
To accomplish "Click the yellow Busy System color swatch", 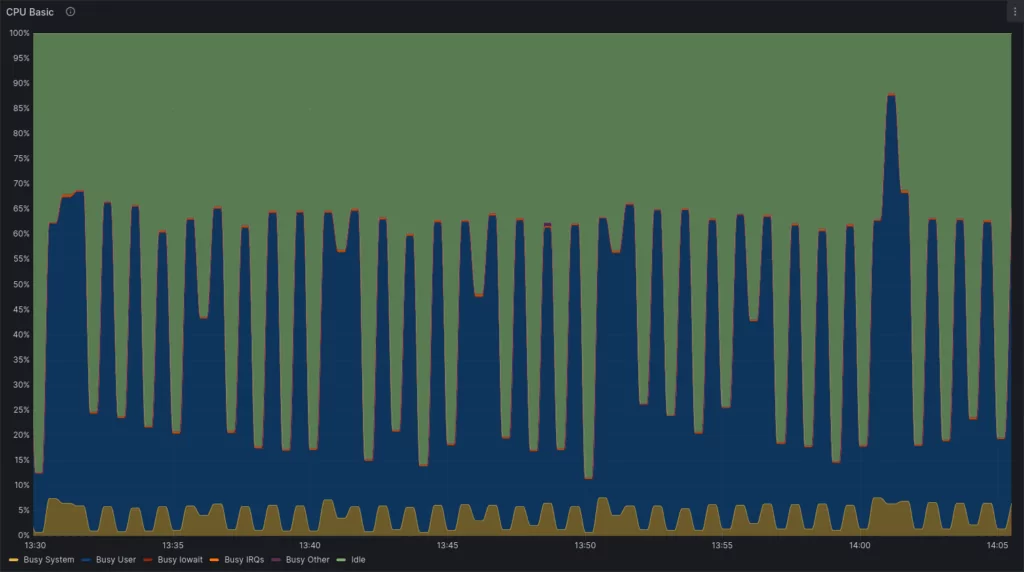I will tap(14, 560).
